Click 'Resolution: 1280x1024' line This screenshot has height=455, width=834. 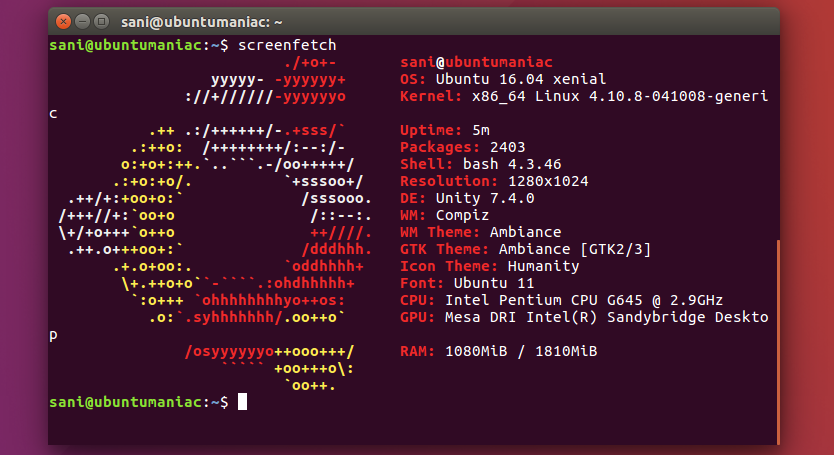[x=494, y=181]
